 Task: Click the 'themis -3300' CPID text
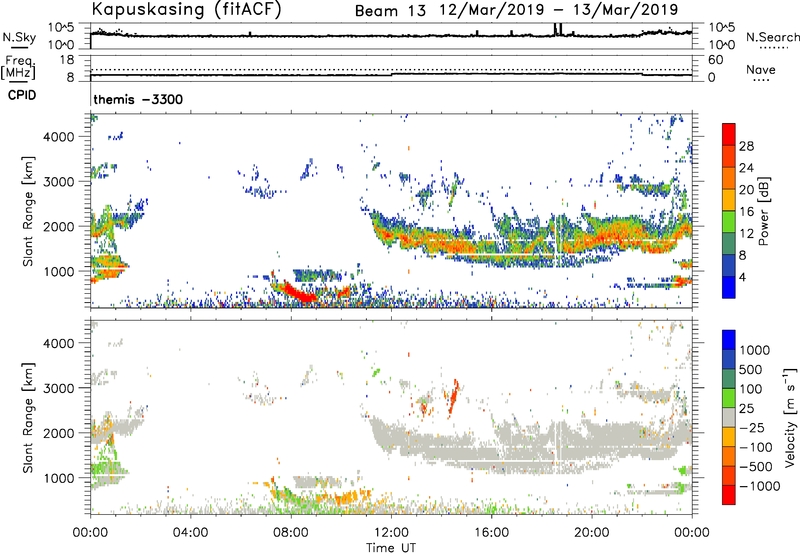pos(138,99)
